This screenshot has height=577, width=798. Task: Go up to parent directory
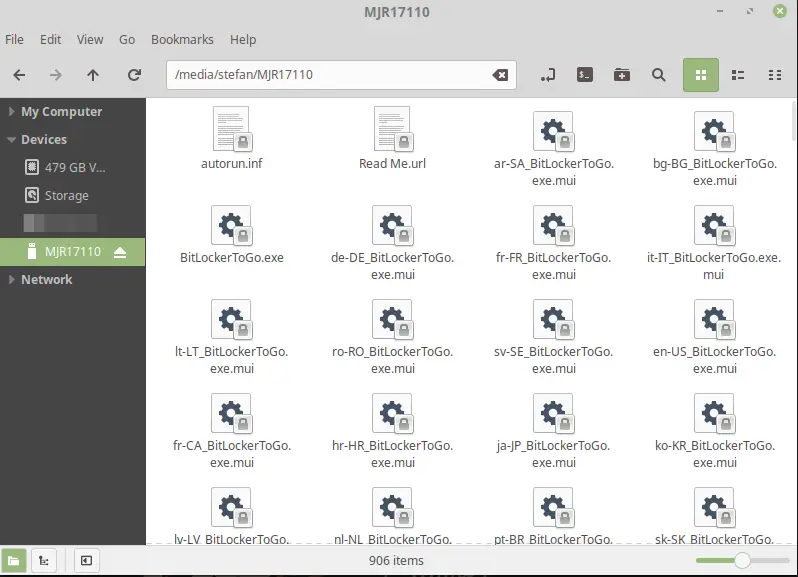coord(93,75)
